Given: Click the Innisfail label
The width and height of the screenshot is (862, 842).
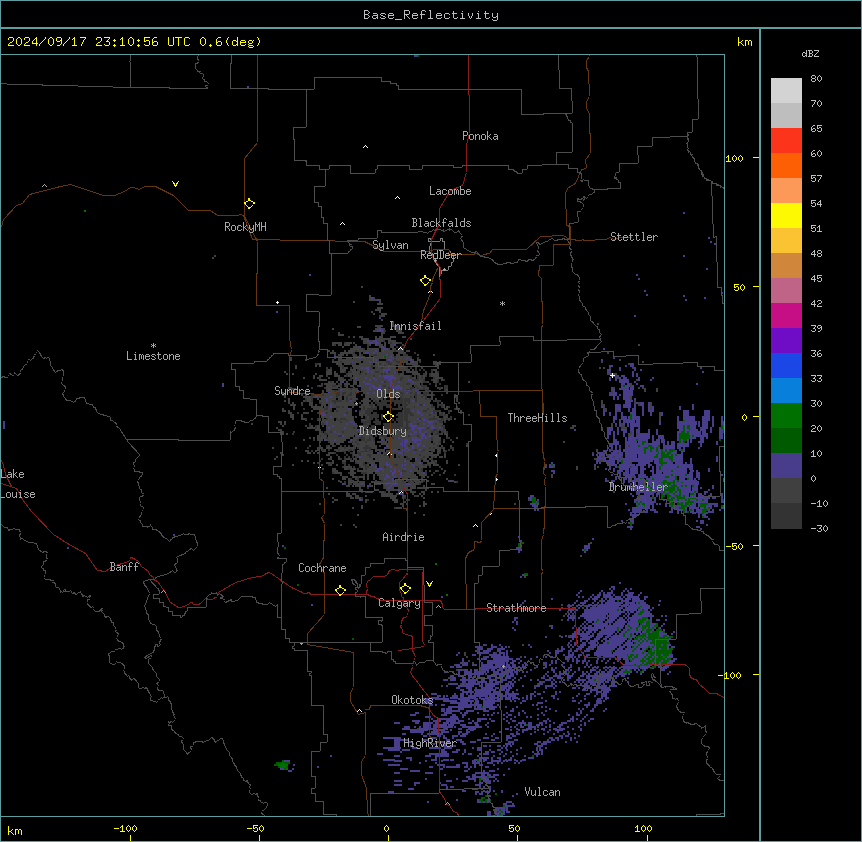Looking at the screenshot, I should click(x=415, y=326).
